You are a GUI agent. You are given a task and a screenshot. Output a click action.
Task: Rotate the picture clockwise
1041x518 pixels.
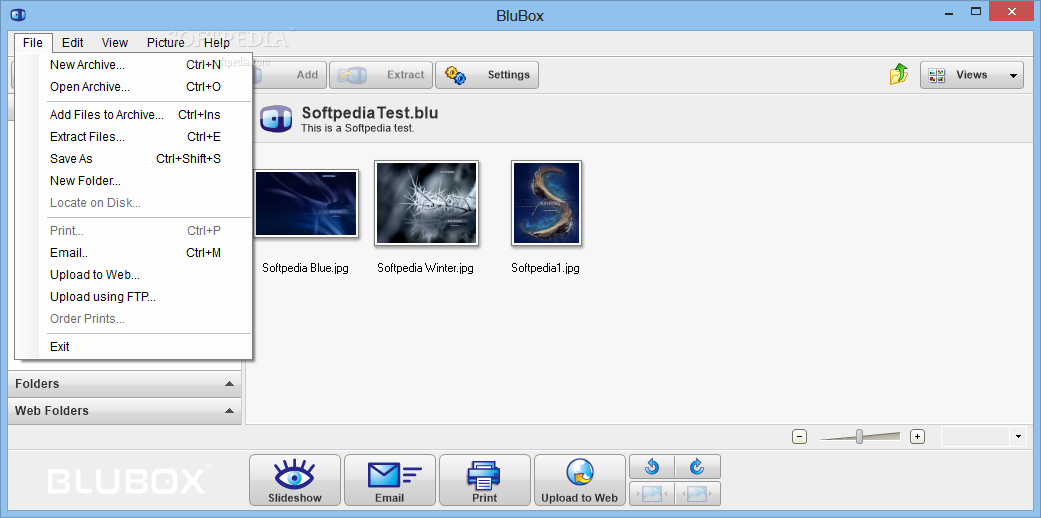point(697,467)
